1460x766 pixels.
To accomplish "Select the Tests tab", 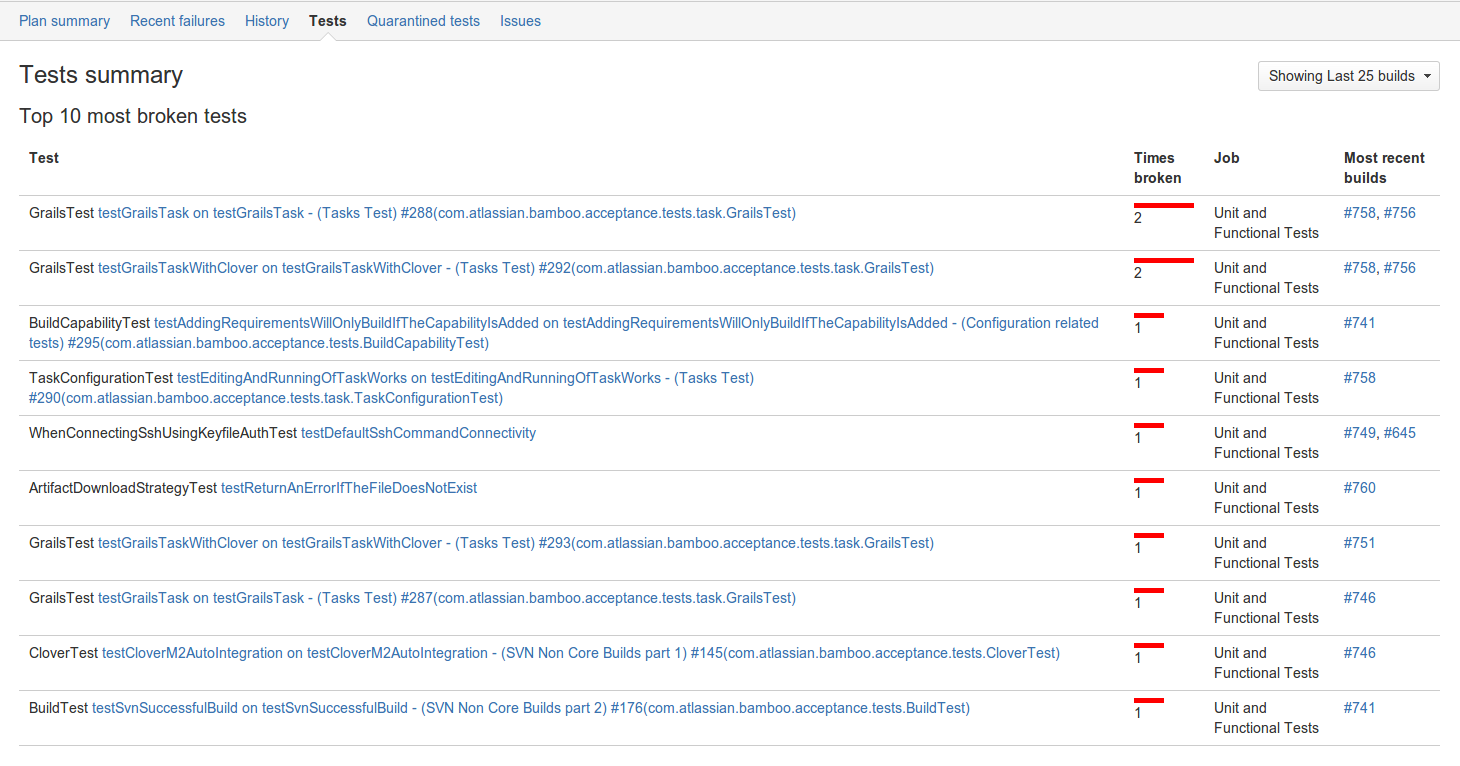I will click(328, 21).
